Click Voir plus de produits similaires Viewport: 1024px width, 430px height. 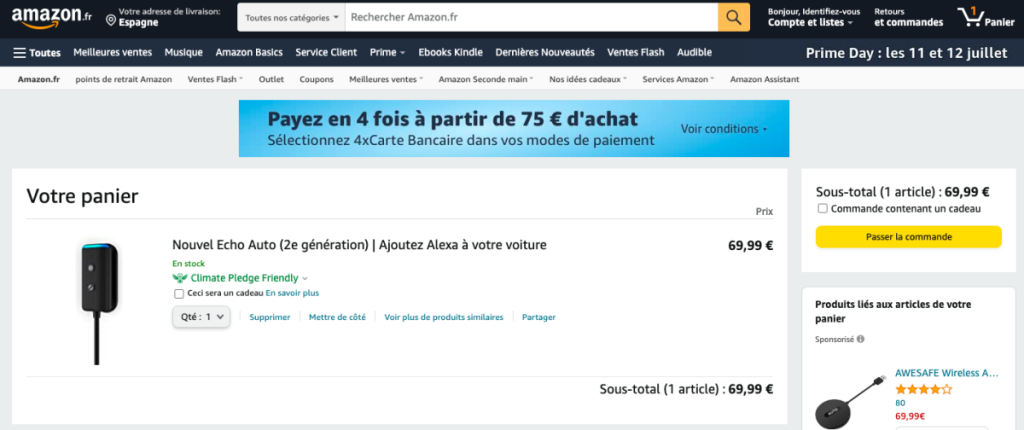click(443, 317)
